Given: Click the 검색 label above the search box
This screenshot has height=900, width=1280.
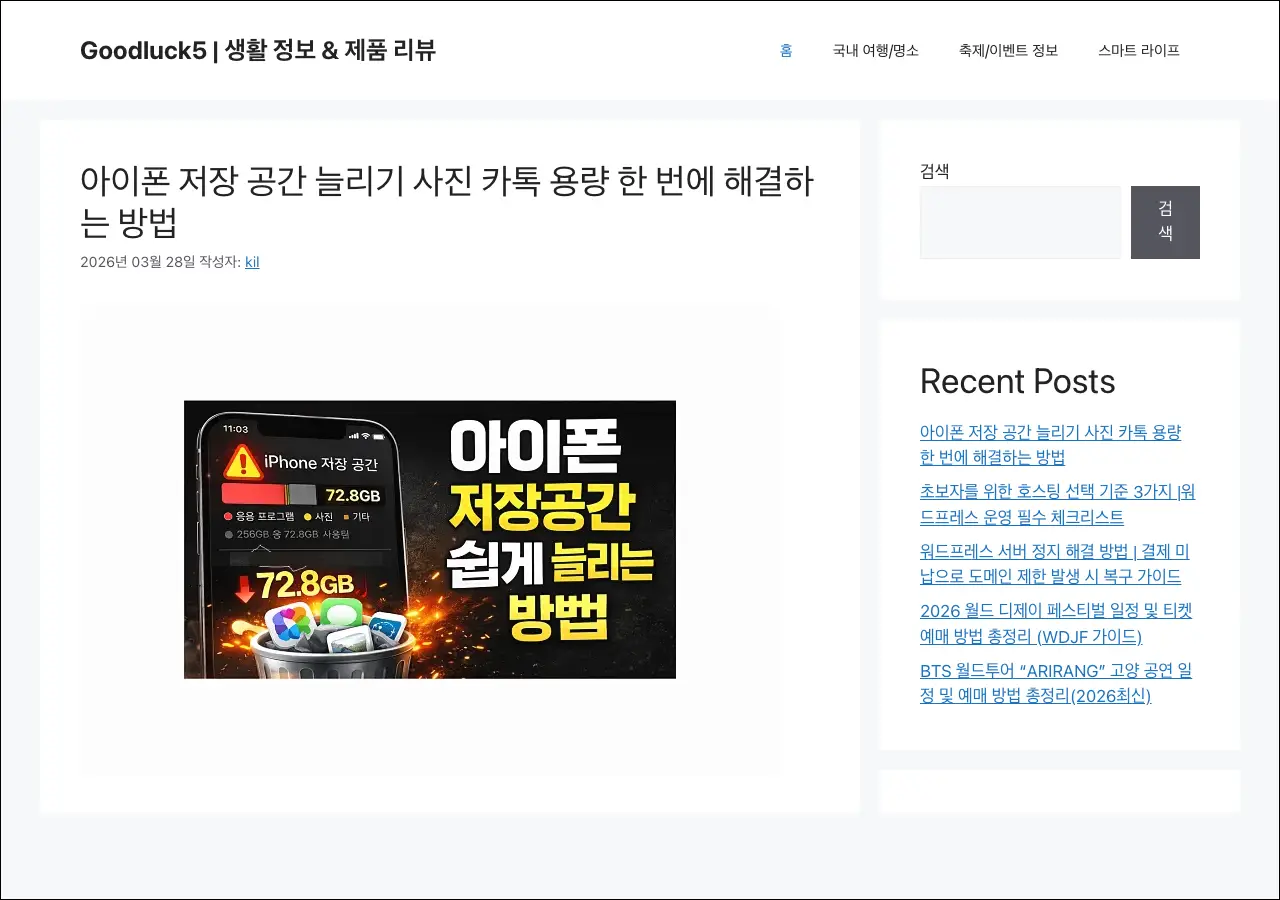Looking at the screenshot, I should pos(934,171).
